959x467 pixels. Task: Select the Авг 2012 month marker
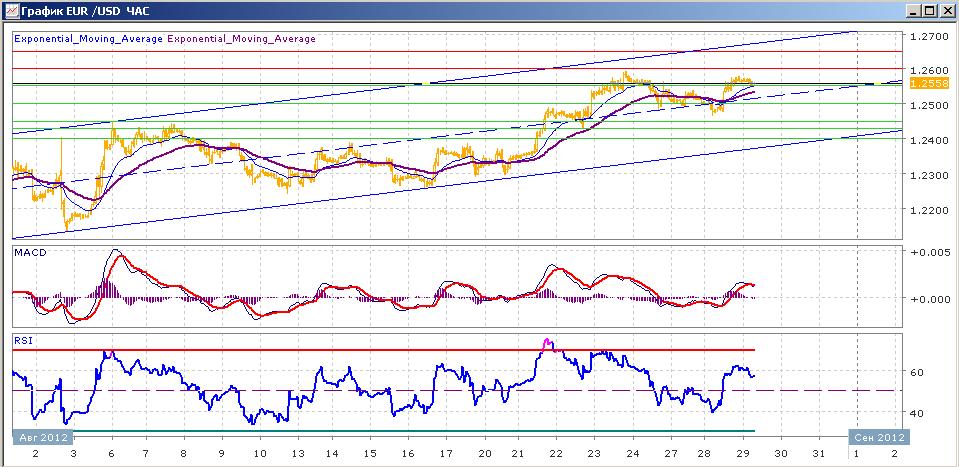coord(43,437)
